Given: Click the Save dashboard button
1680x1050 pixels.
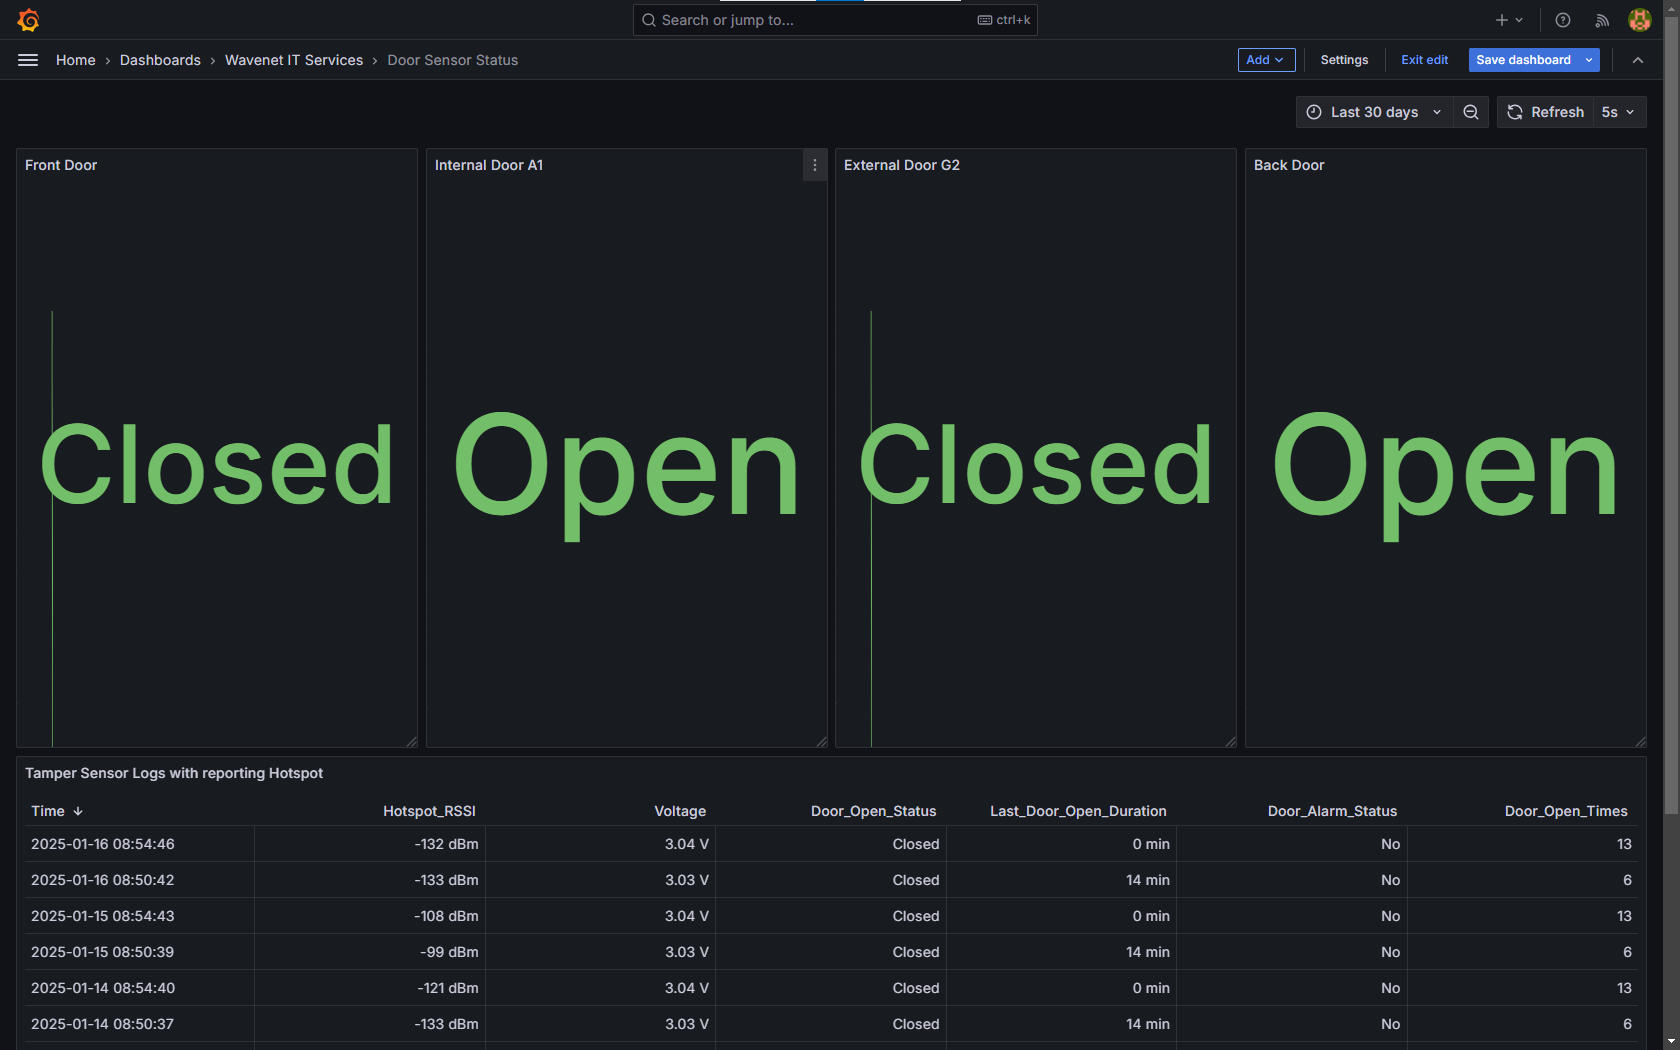Looking at the screenshot, I should tap(1523, 60).
